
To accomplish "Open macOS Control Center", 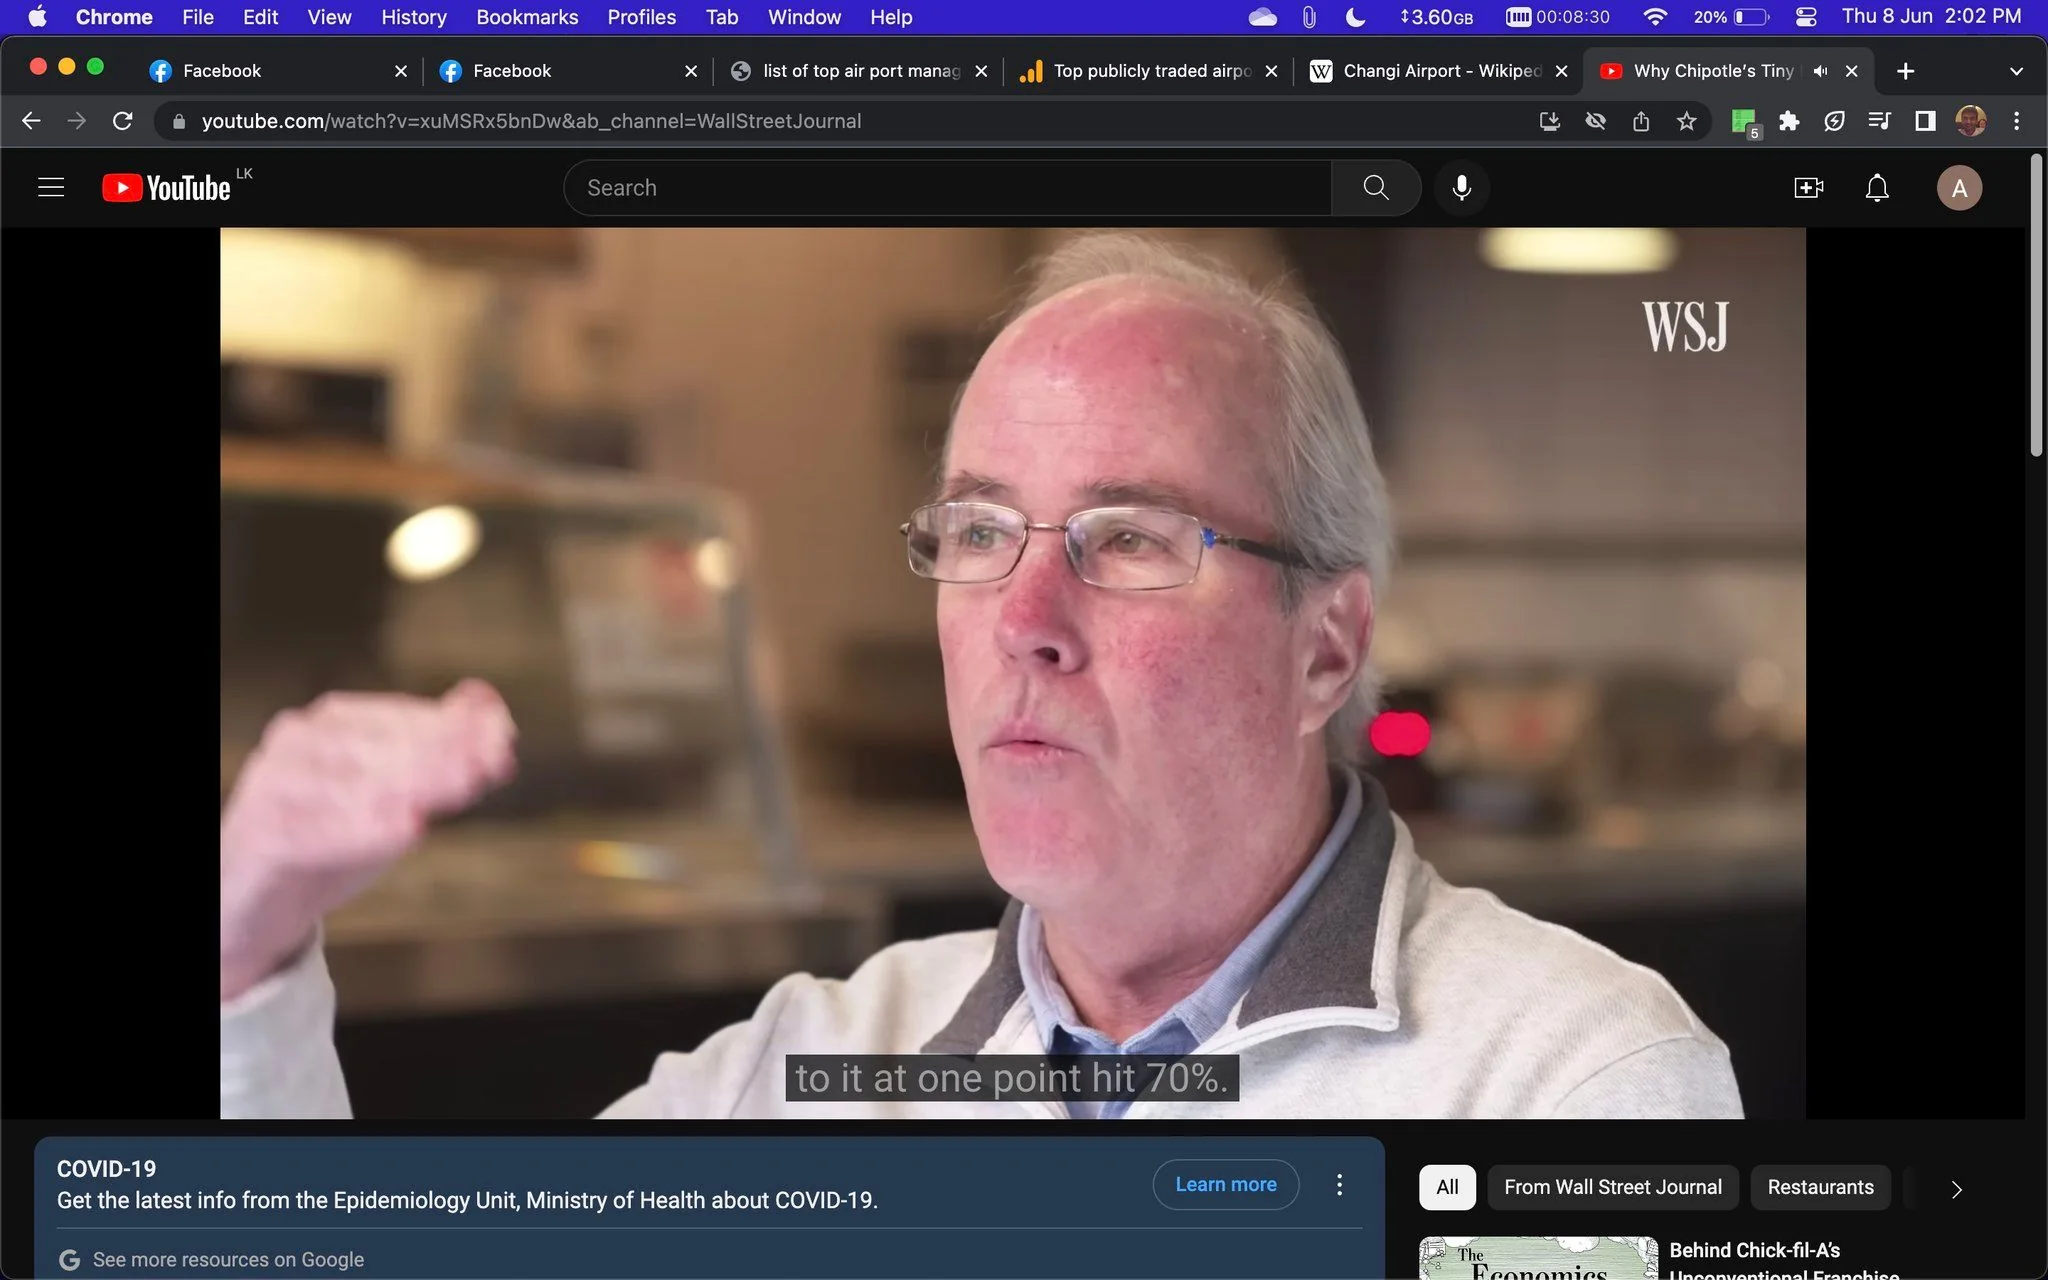I will pos(1806,17).
